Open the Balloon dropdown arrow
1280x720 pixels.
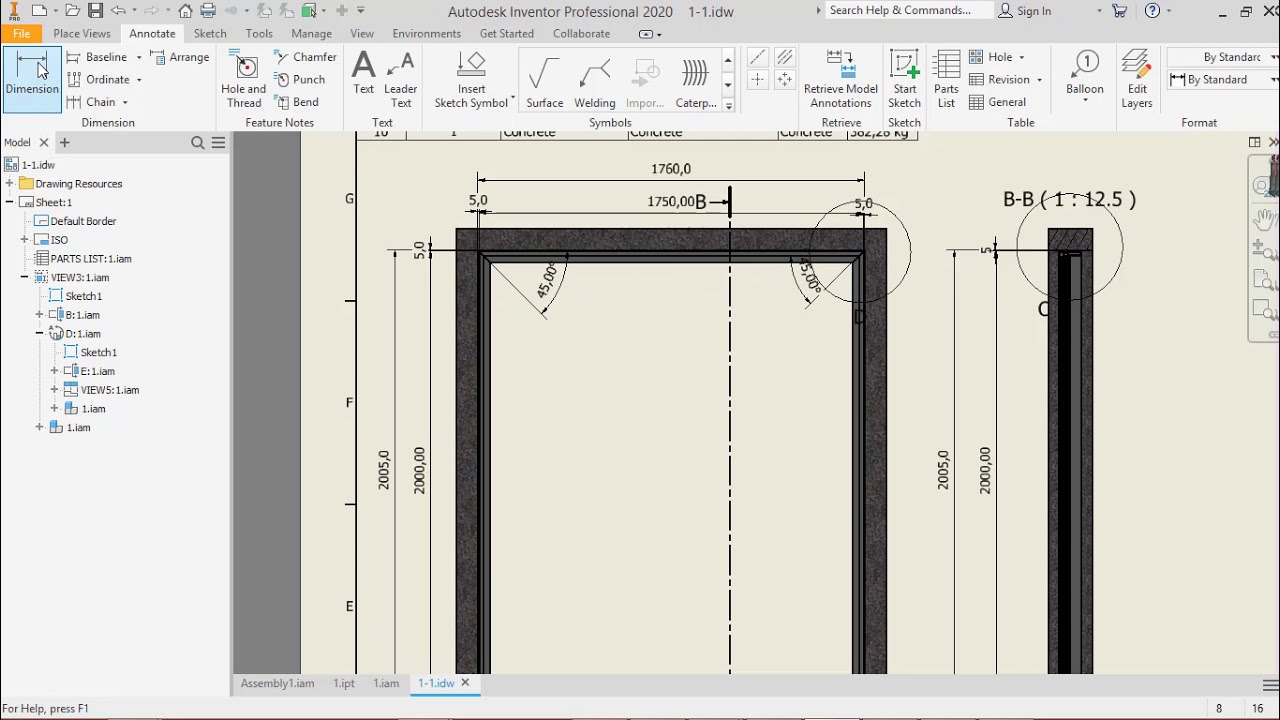tap(1084, 101)
